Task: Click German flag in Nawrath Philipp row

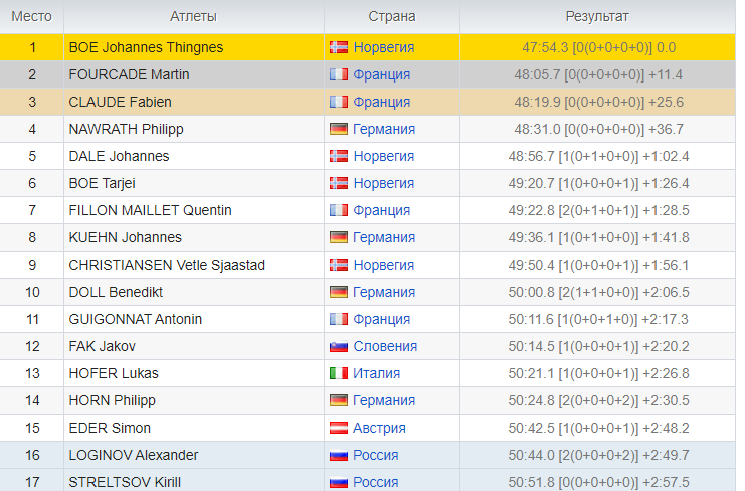Action: coord(338,129)
